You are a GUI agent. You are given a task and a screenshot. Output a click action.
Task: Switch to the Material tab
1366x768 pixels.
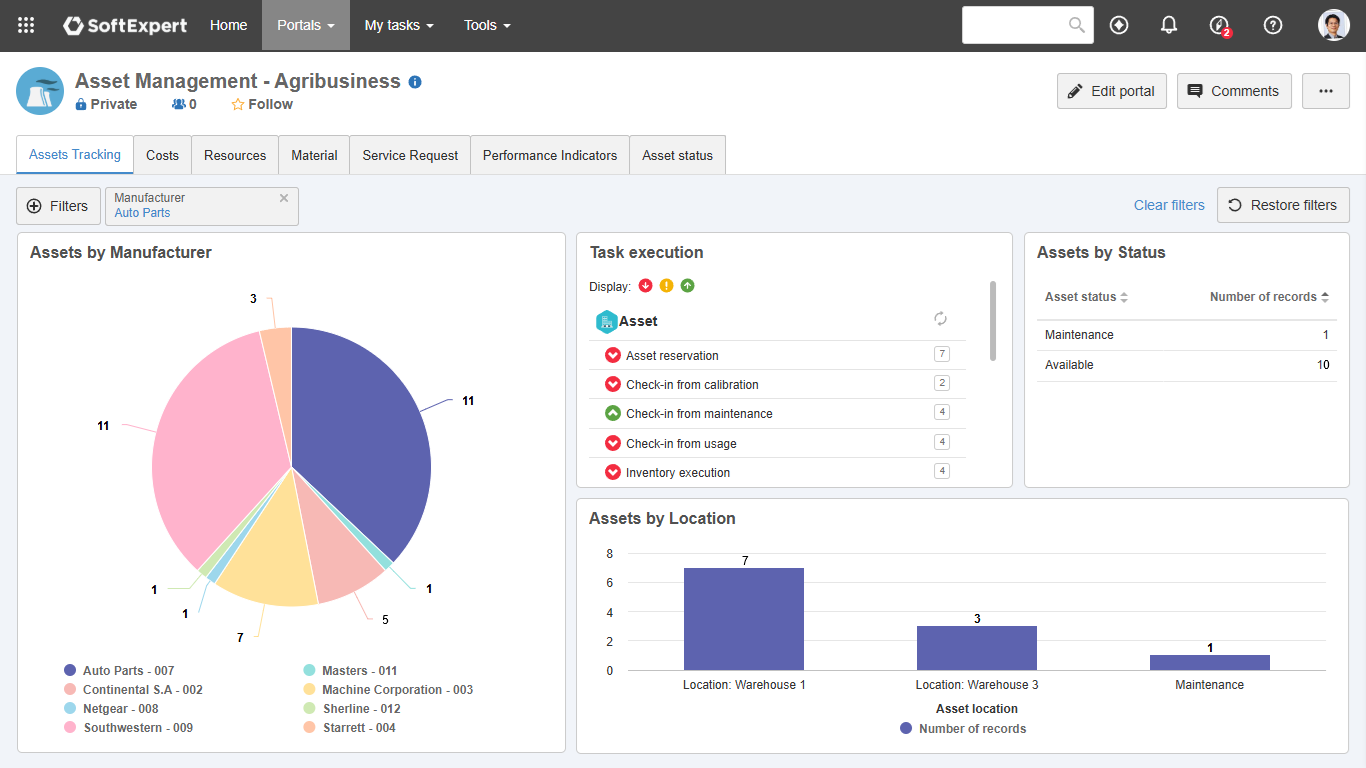(314, 155)
